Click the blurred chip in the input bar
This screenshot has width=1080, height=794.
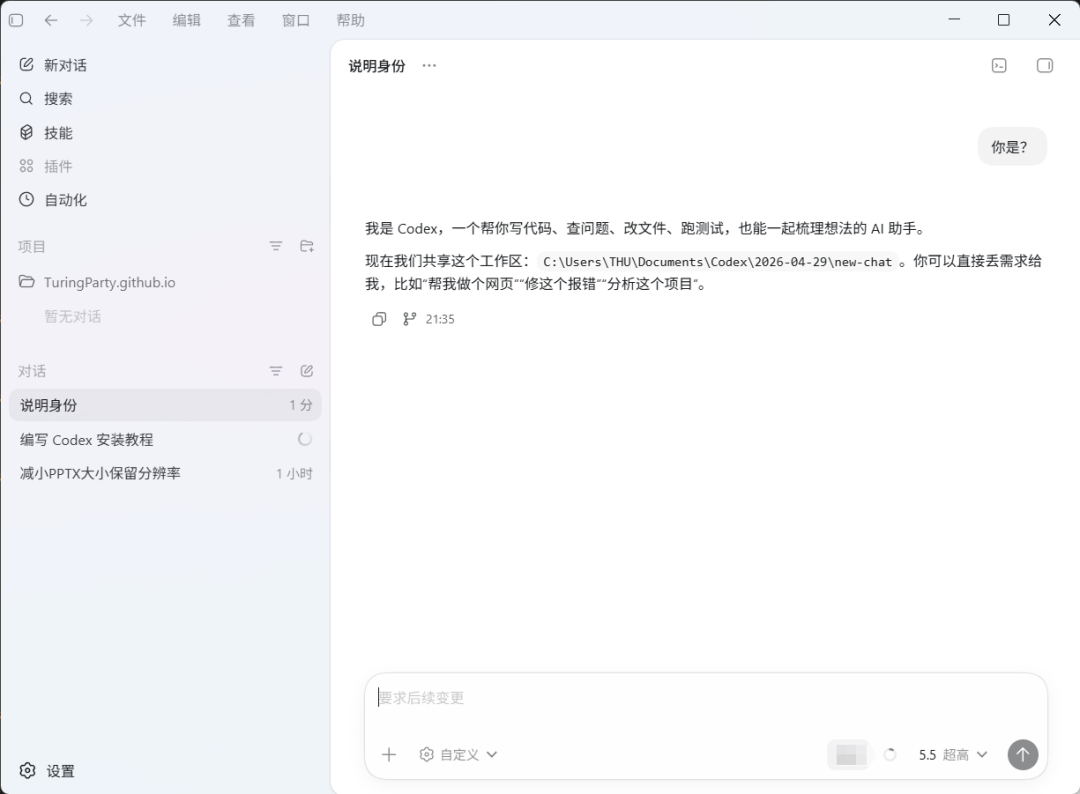[848, 755]
